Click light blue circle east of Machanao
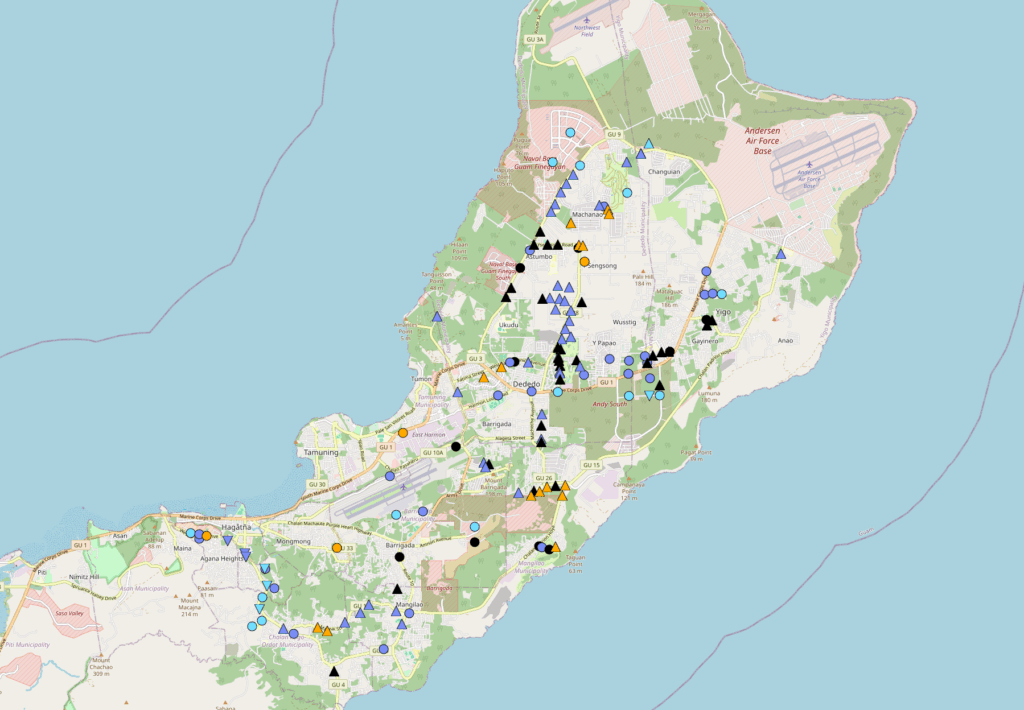Screen dimensions: 1024x710 click(x=627, y=192)
